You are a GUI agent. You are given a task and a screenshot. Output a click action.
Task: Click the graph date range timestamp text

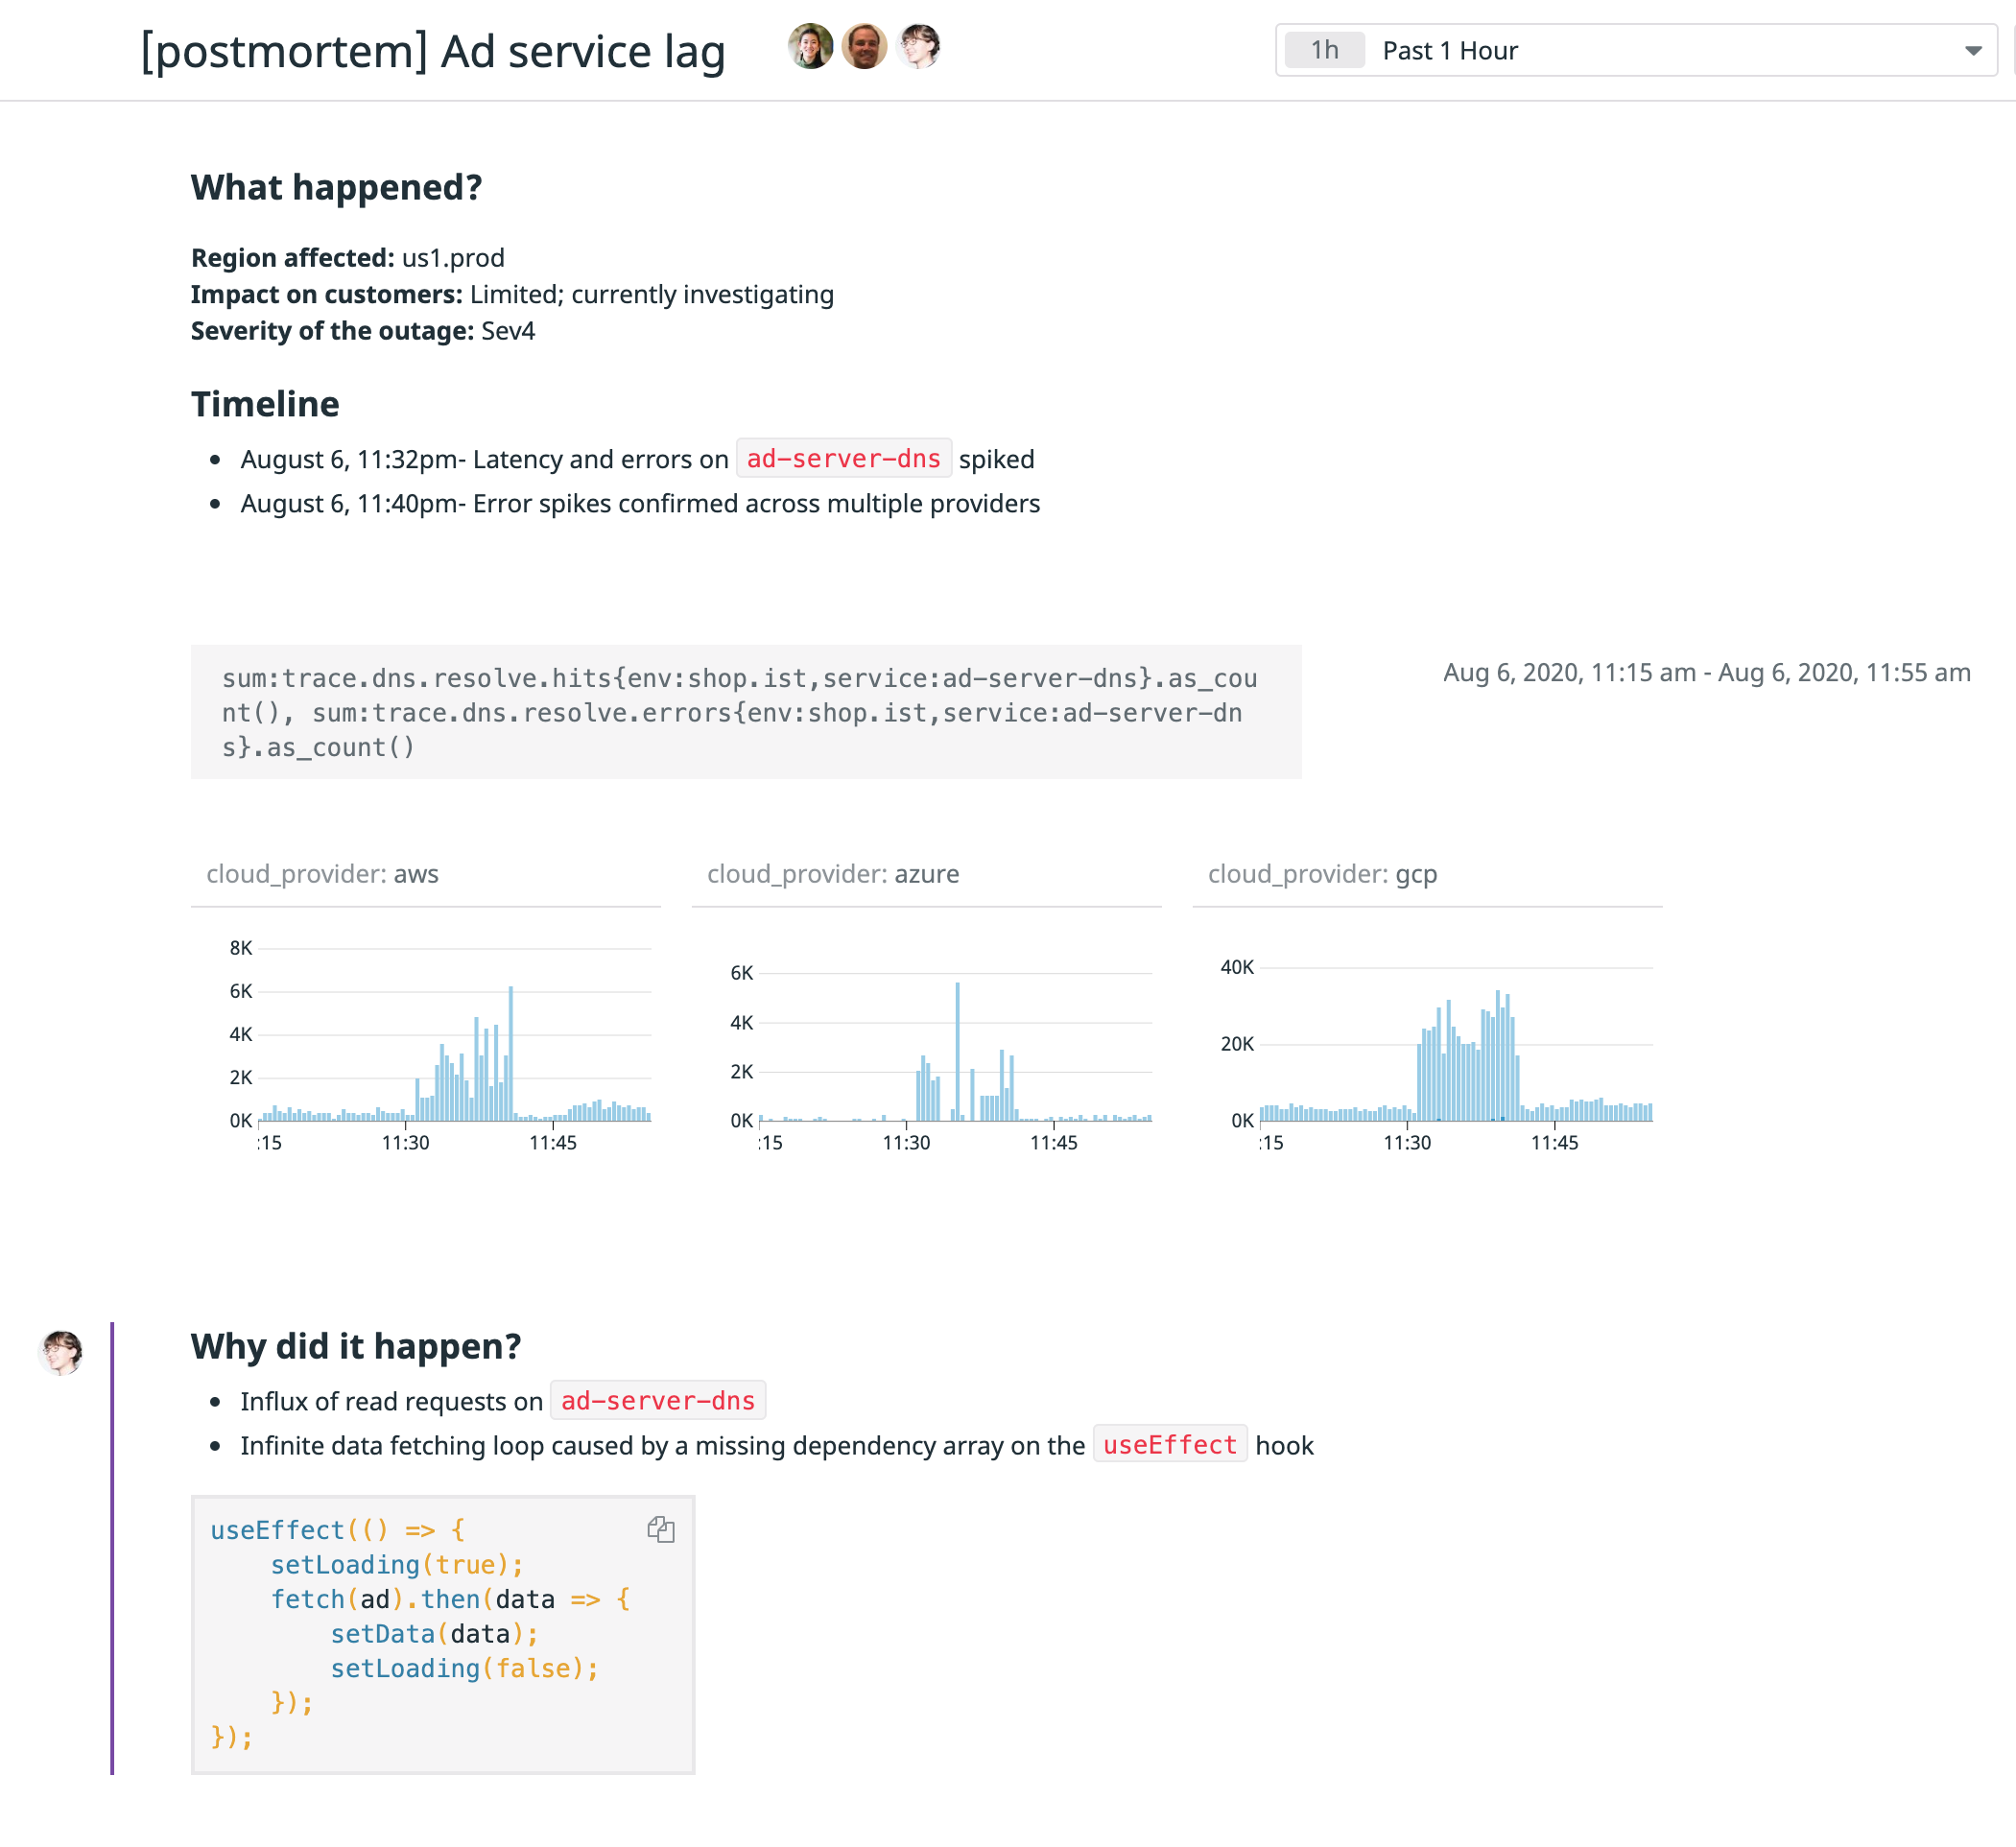(1706, 673)
